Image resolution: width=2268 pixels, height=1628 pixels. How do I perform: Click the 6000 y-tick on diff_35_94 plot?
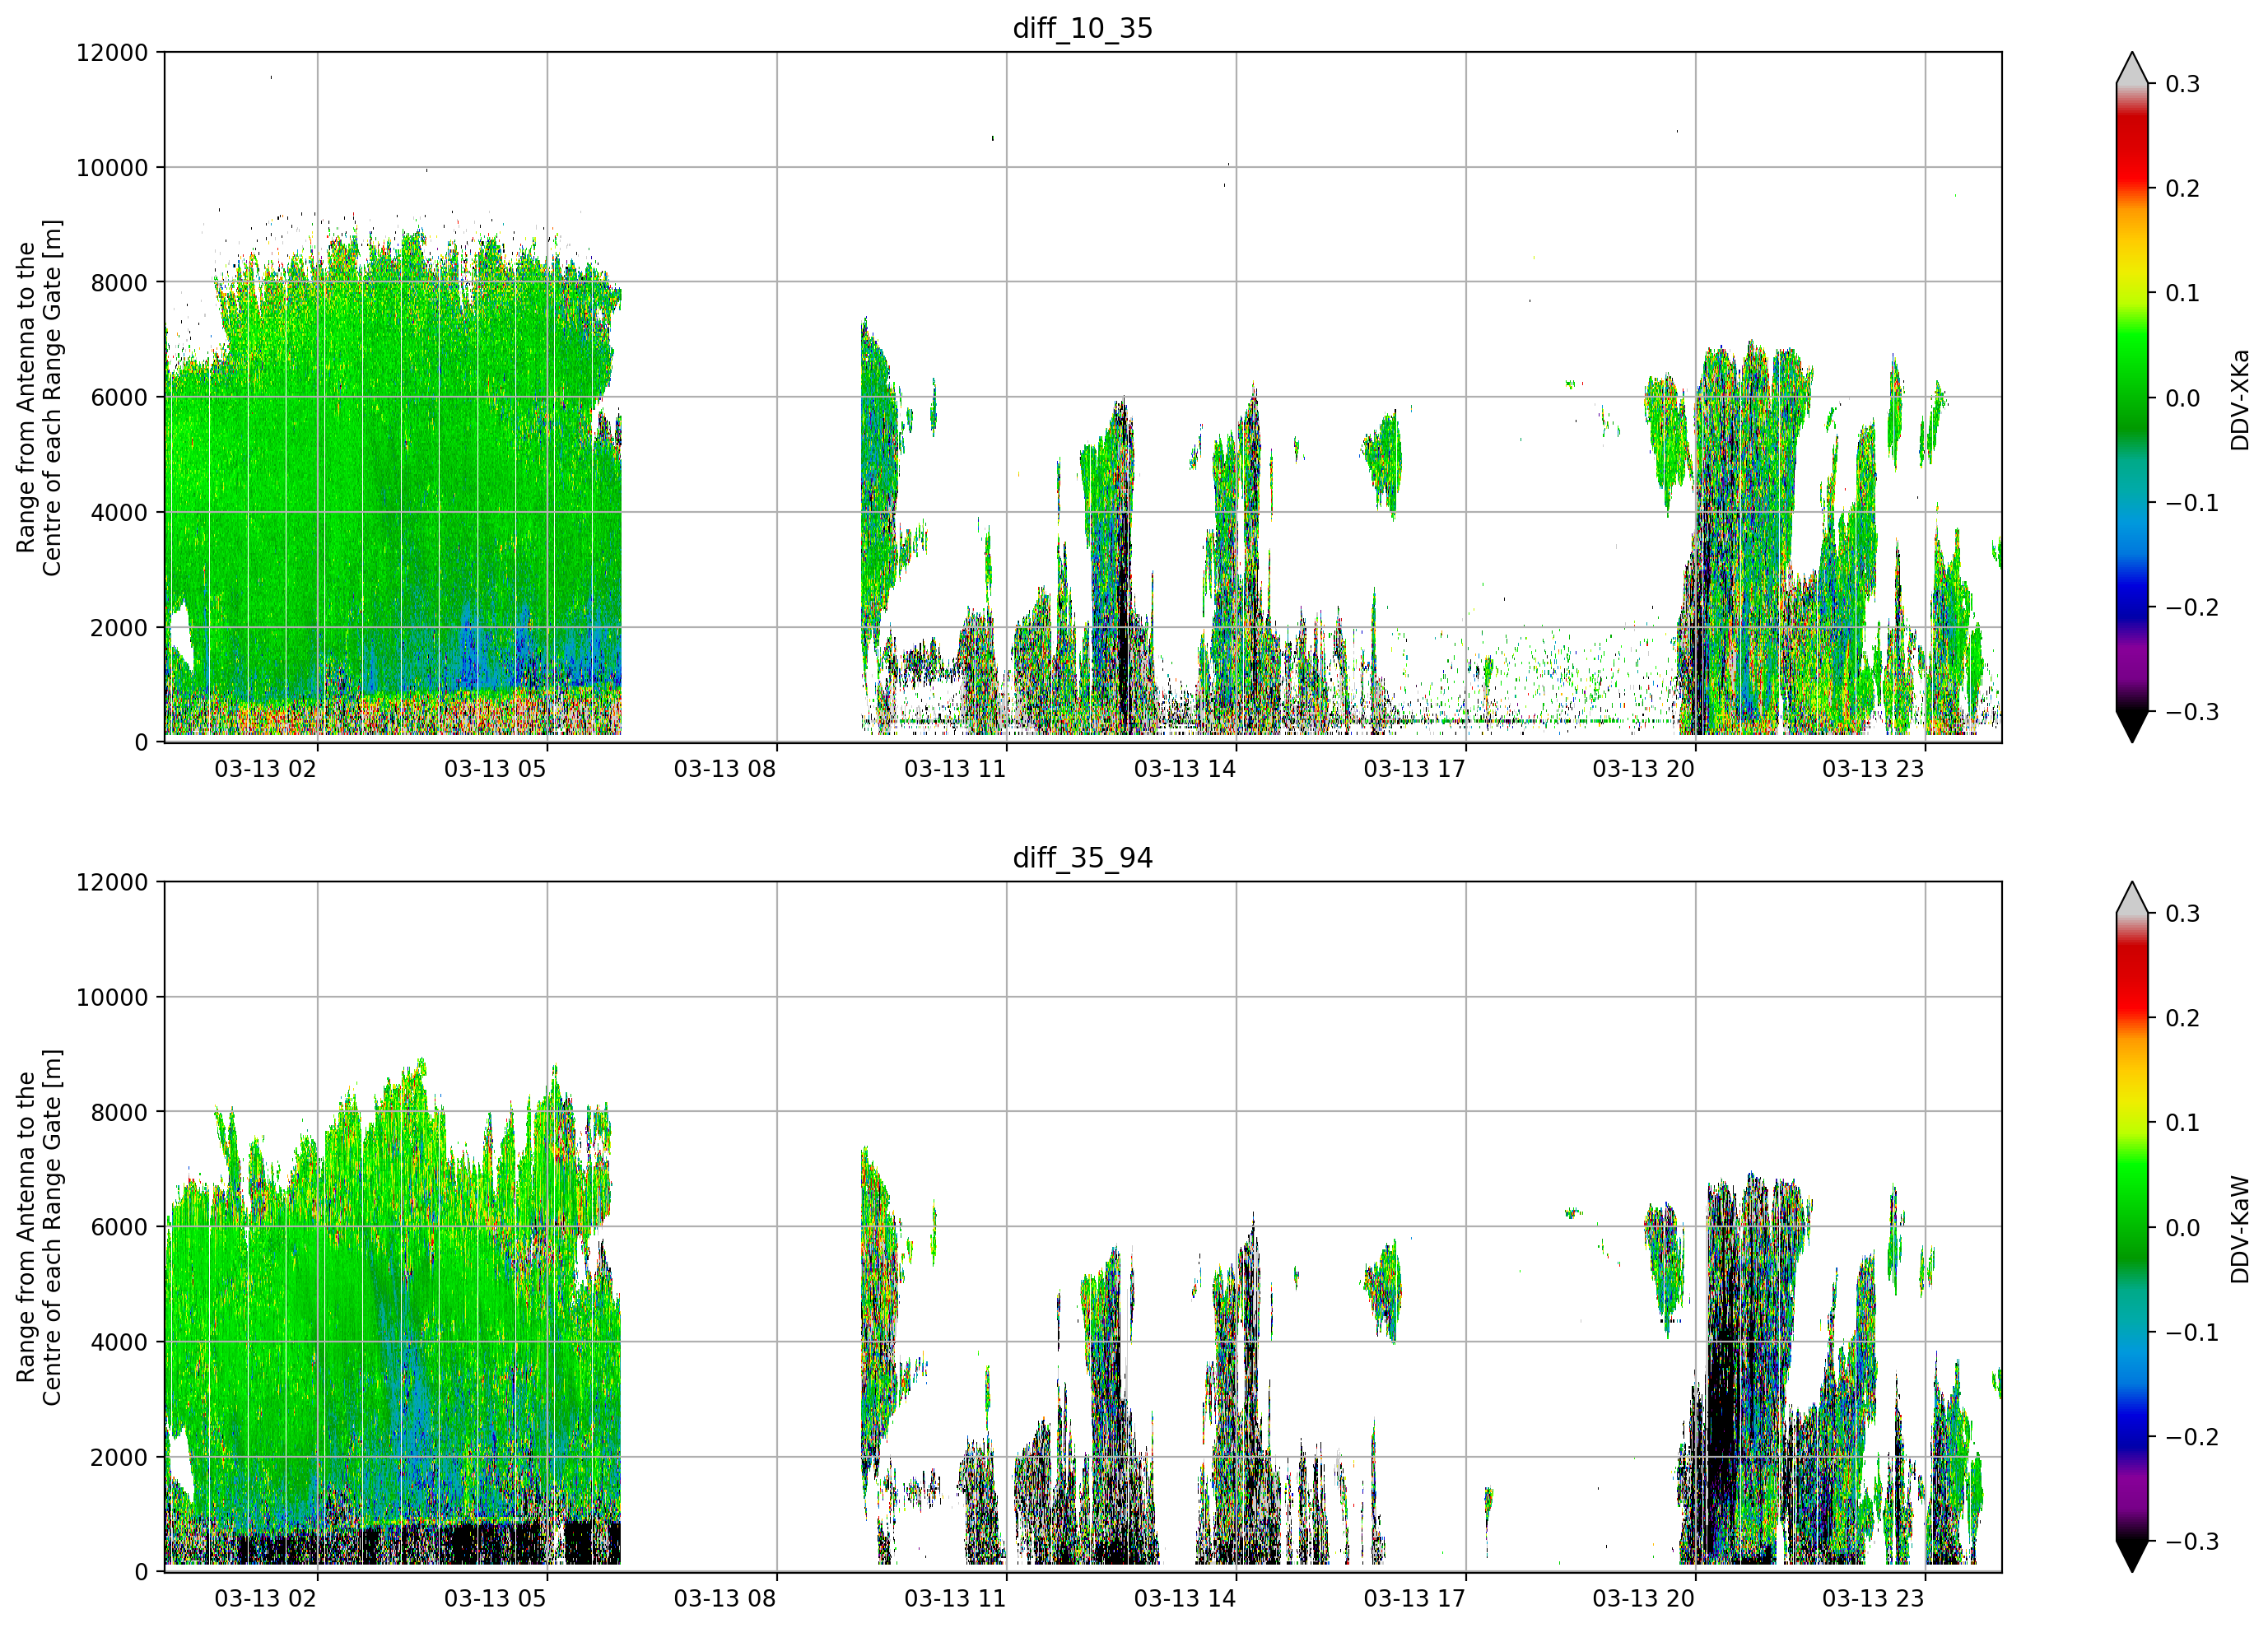[119, 1228]
